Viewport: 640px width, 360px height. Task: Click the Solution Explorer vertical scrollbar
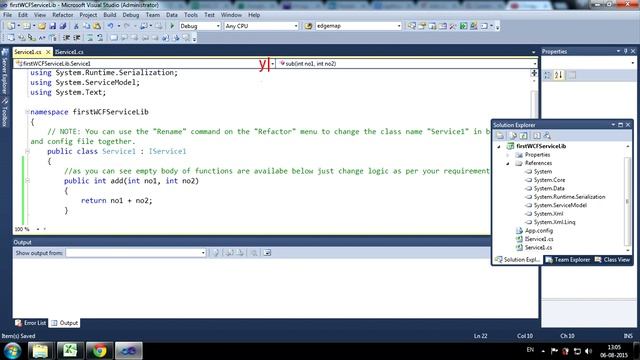pos(628,198)
